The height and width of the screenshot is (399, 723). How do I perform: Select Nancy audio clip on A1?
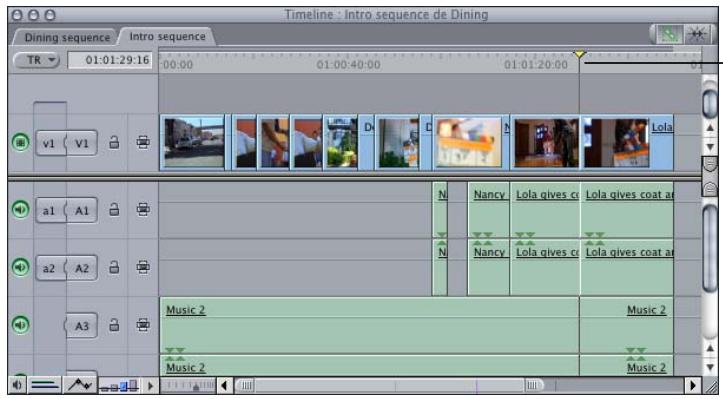pyautogui.click(x=488, y=210)
